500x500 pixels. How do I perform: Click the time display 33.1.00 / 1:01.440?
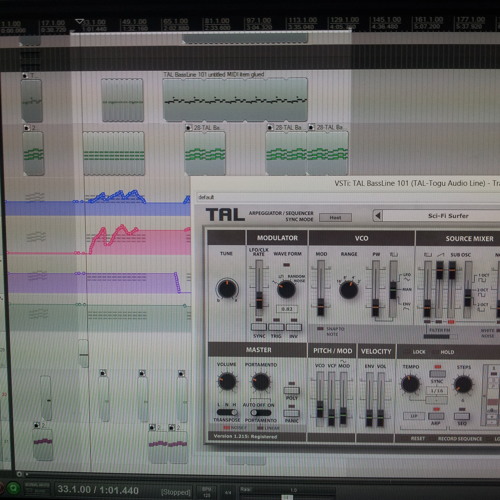pos(98,490)
